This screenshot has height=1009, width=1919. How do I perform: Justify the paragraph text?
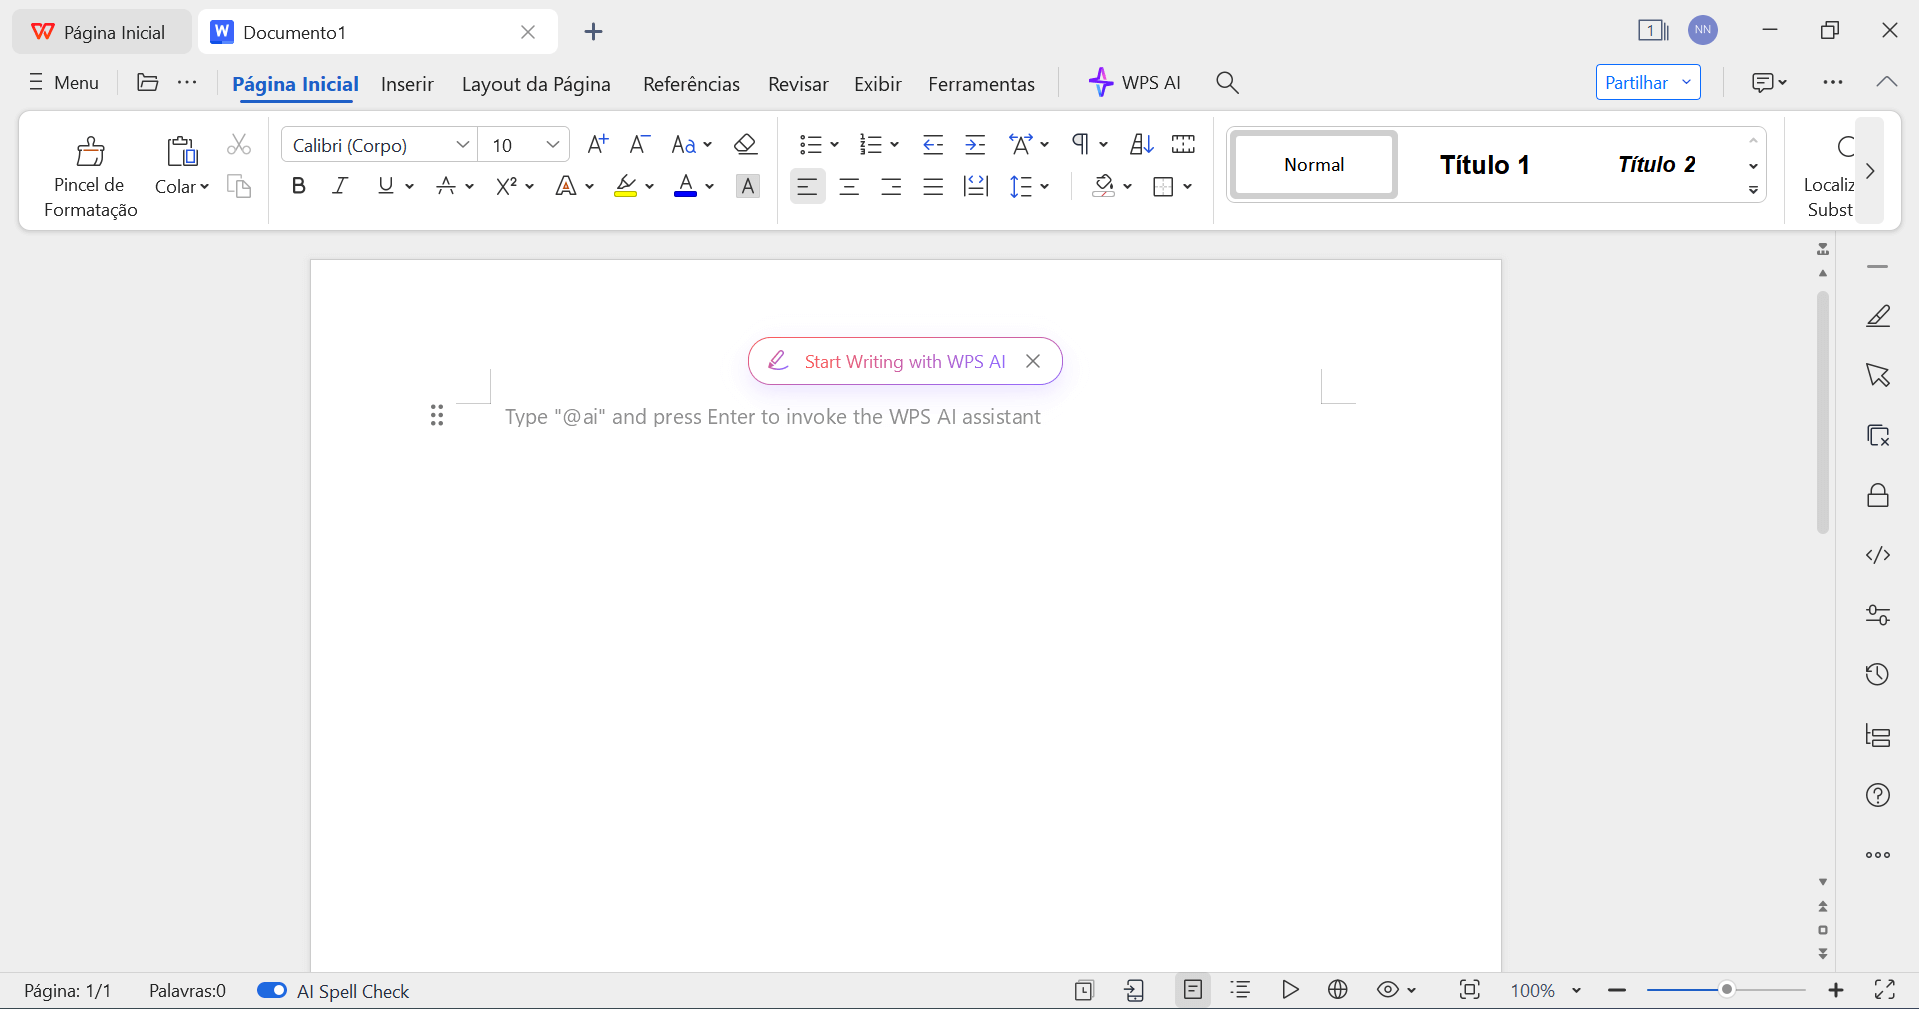[x=933, y=186]
